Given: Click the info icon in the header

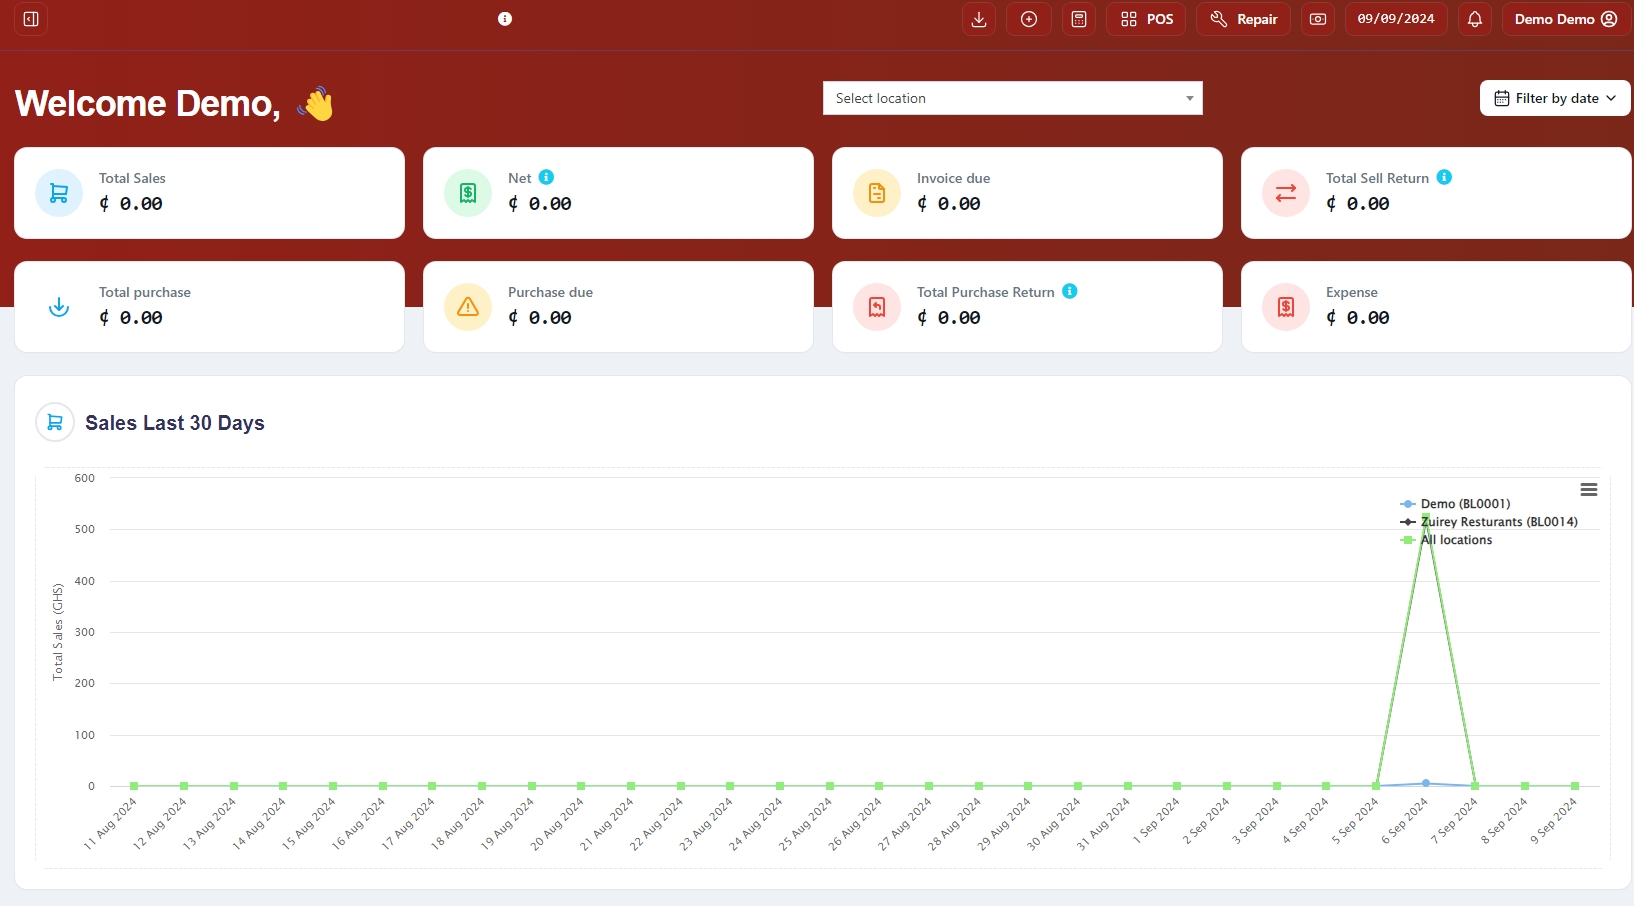Looking at the screenshot, I should tap(505, 18).
